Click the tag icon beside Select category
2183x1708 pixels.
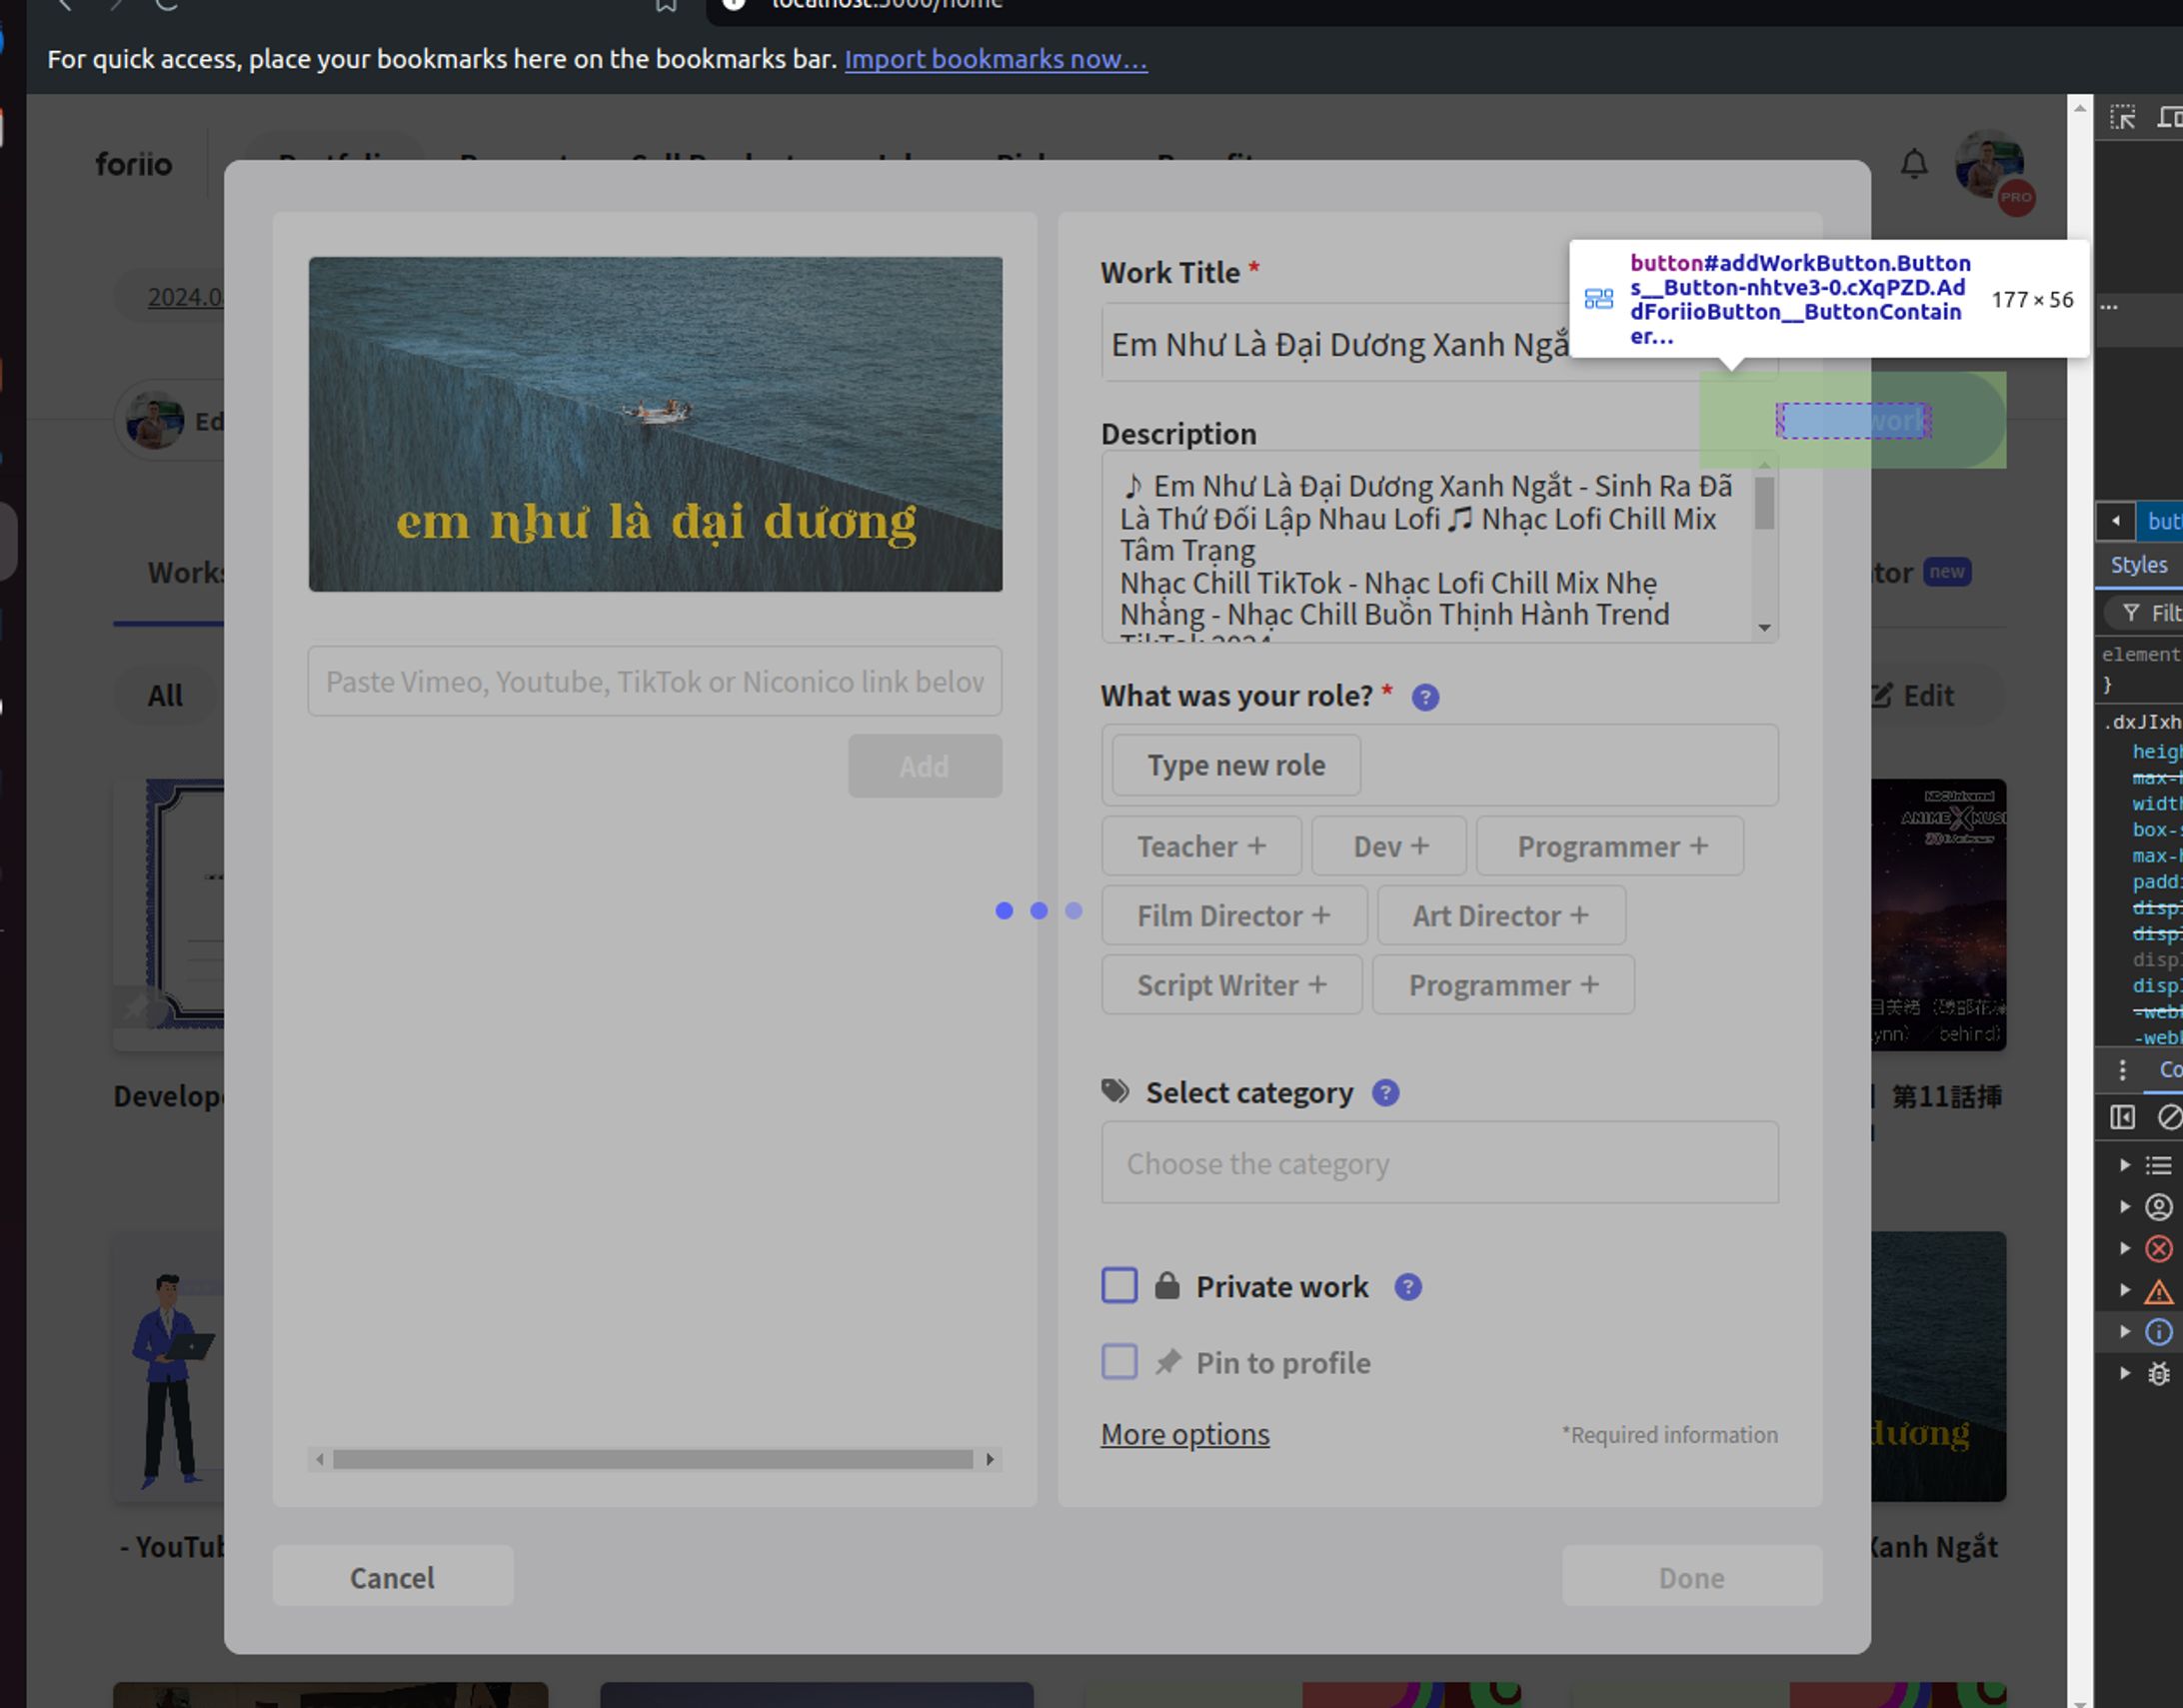coord(1115,1091)
